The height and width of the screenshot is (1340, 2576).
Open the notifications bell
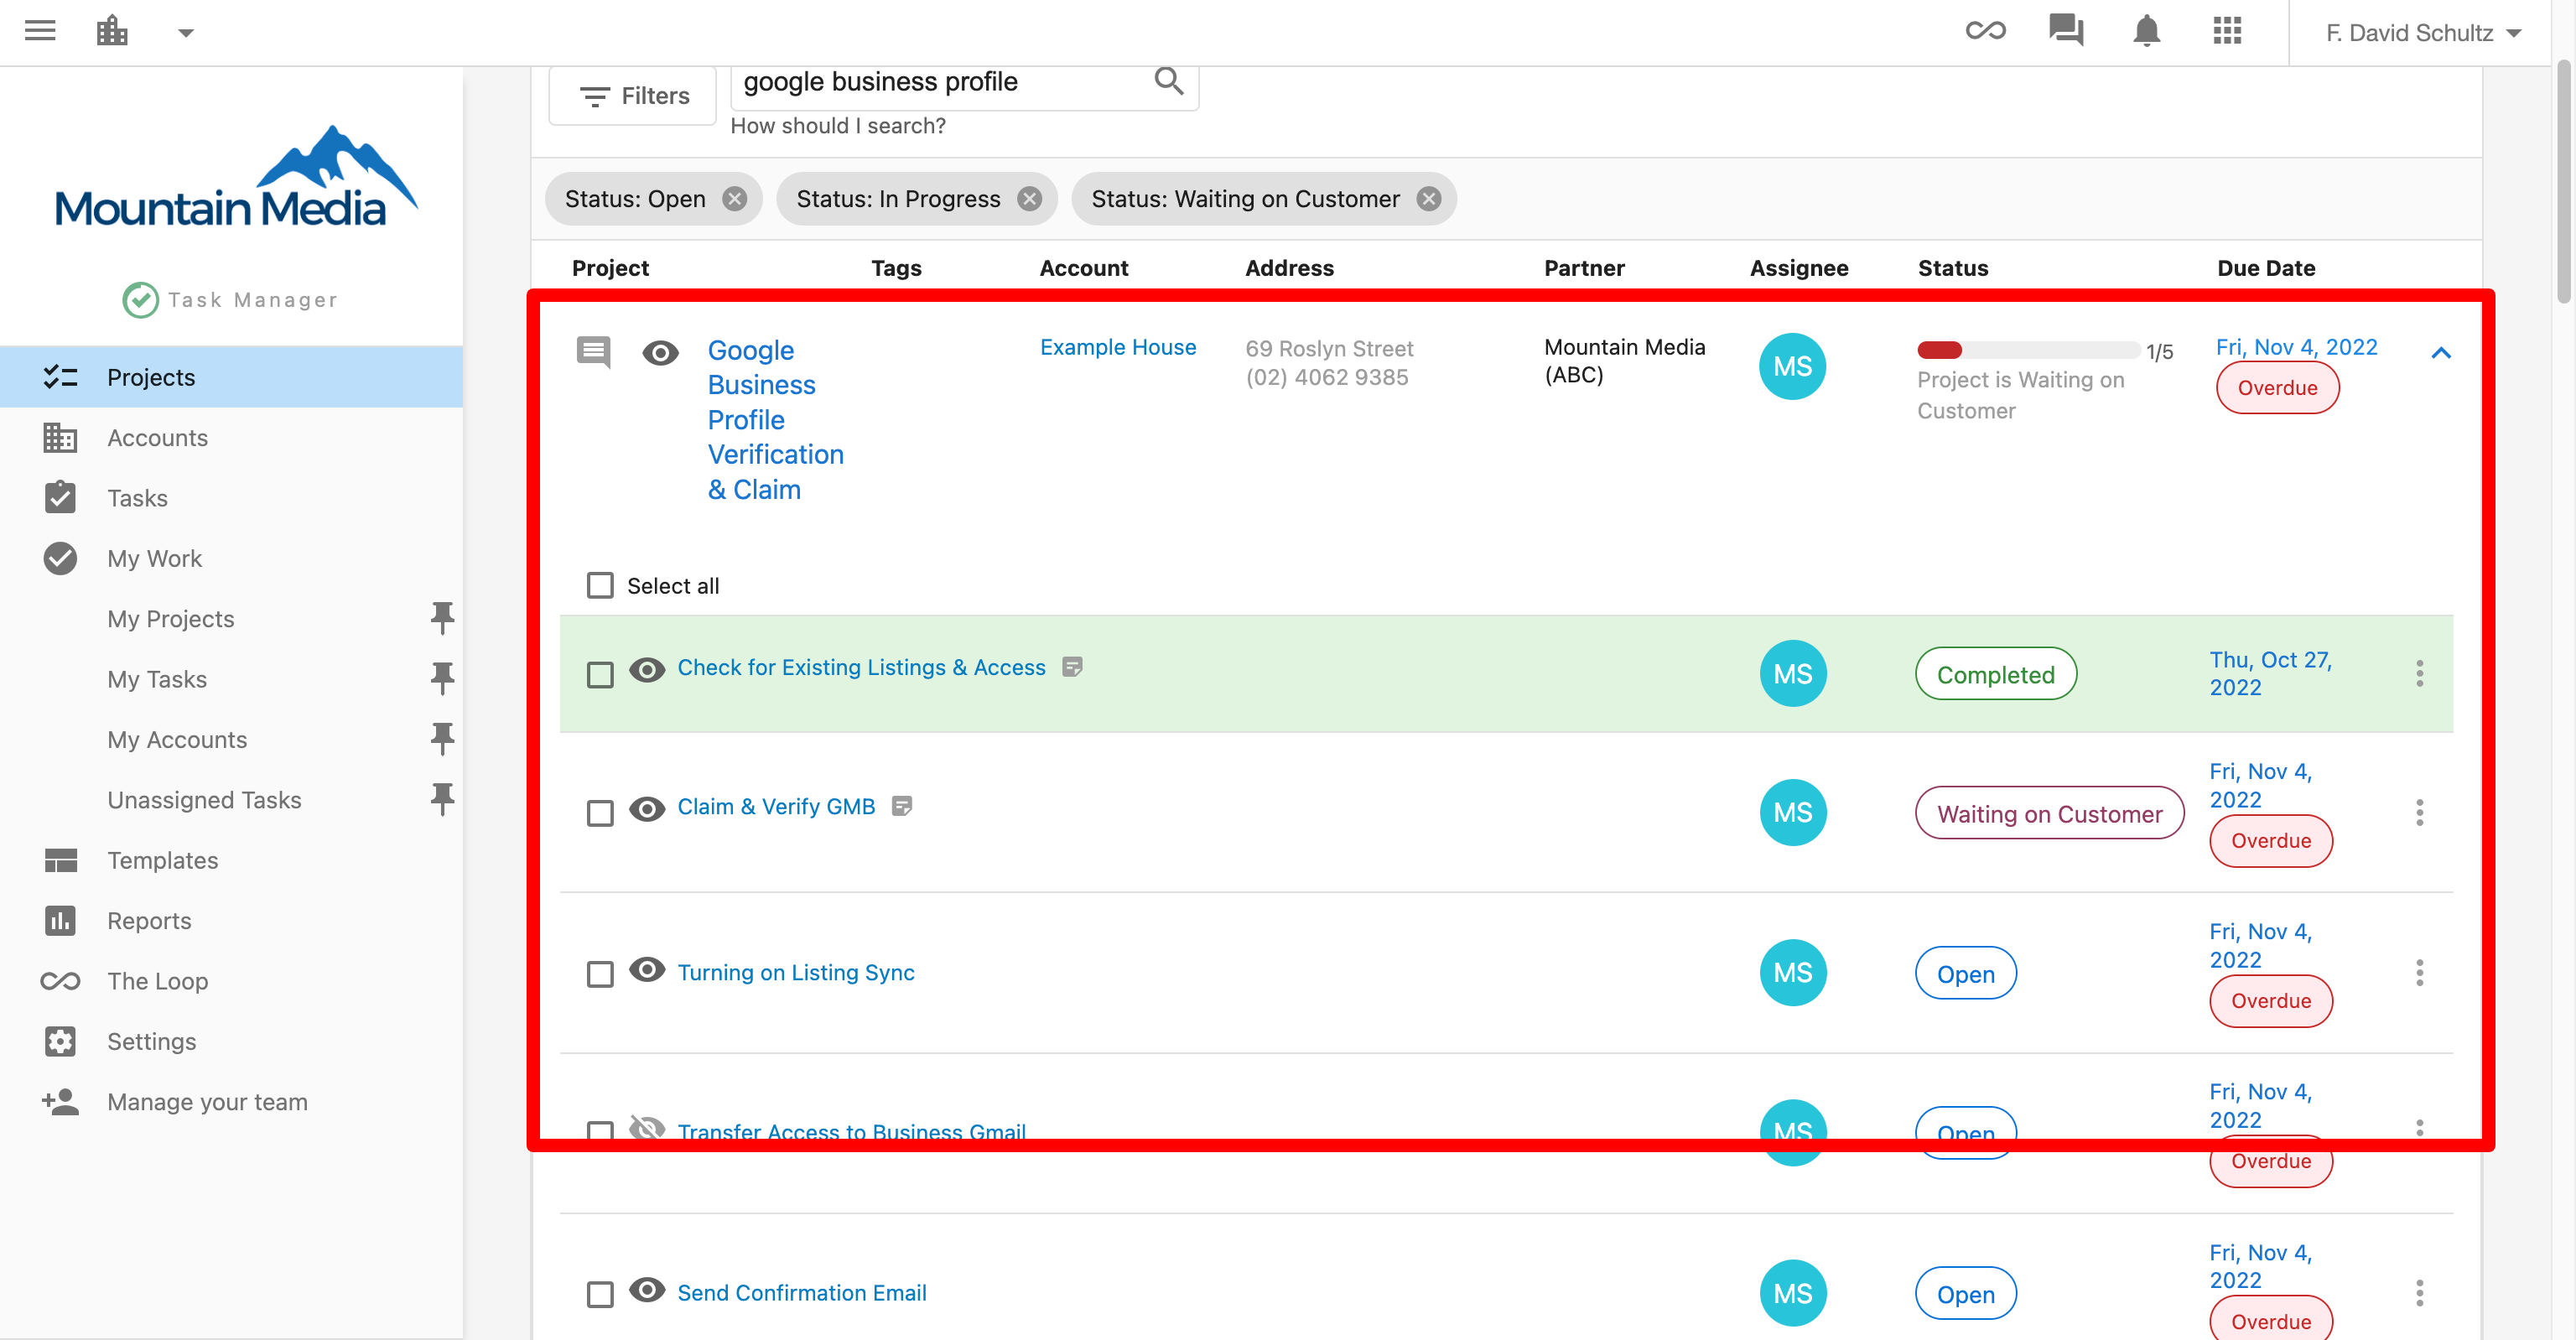tap(2147, 31)
